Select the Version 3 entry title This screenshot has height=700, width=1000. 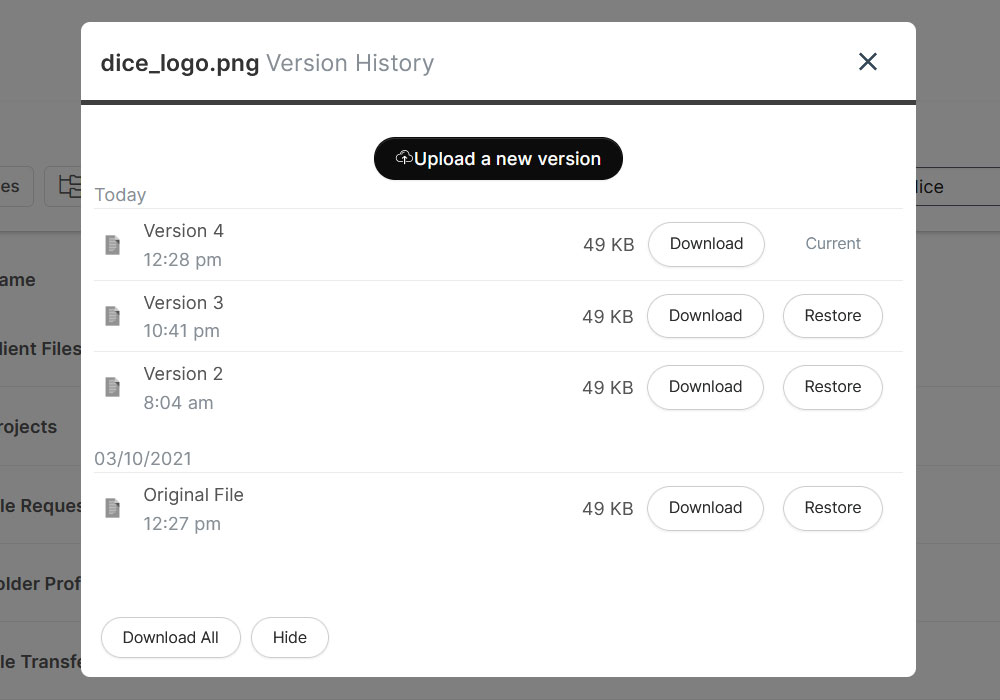pyautogui.click(x=183, y=303)
